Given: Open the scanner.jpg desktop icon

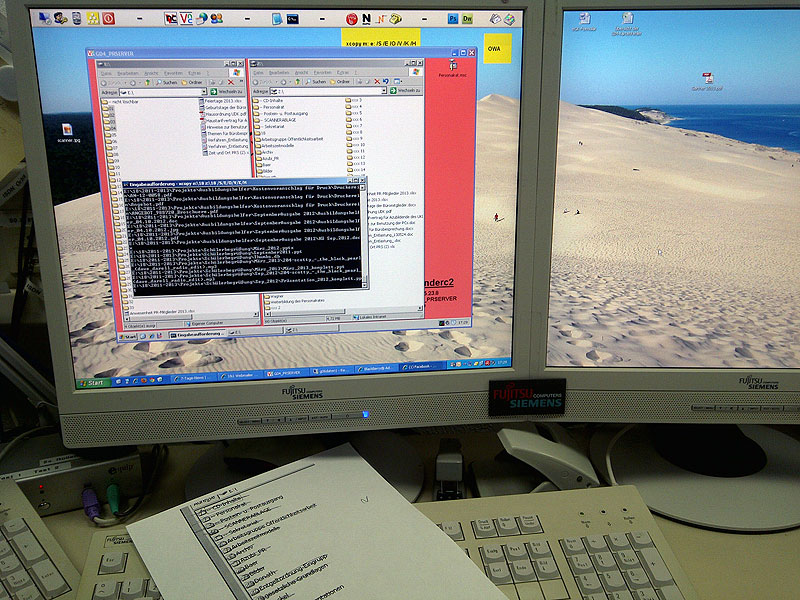Looking at the screenshot, I should pos(67,134).
